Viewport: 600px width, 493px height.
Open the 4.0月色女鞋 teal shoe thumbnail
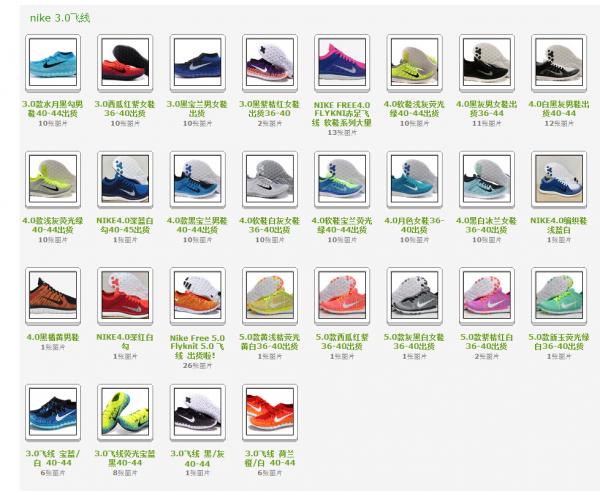tap(414, 179)
